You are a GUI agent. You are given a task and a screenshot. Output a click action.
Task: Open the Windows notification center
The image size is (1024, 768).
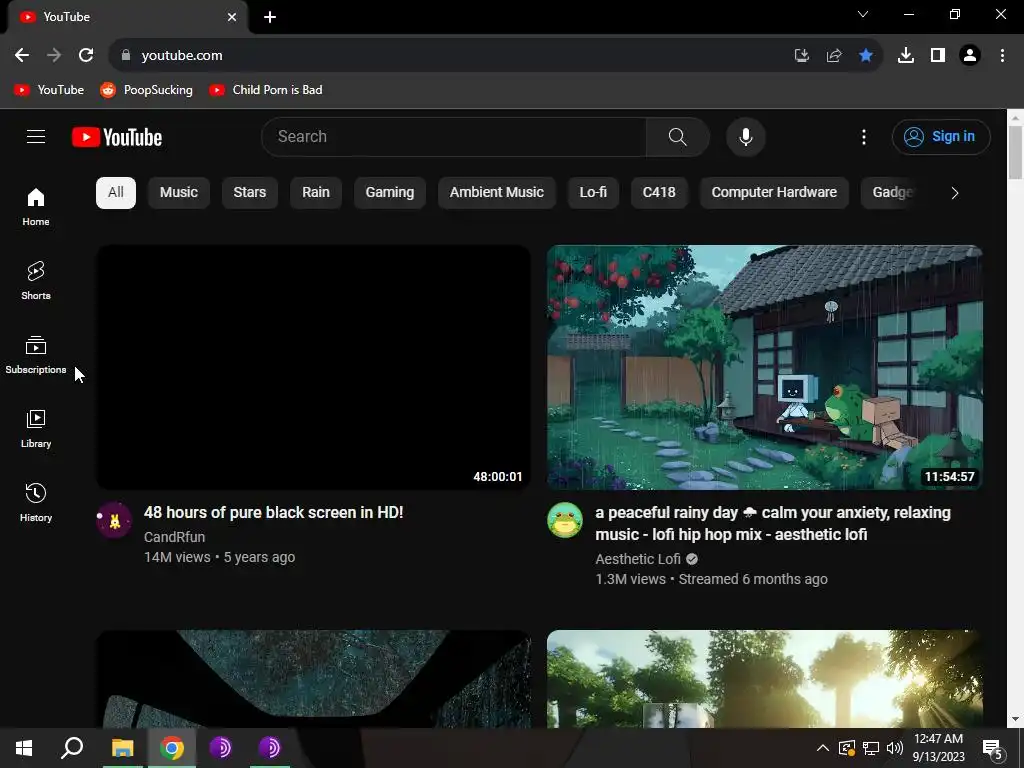(993, 748)
